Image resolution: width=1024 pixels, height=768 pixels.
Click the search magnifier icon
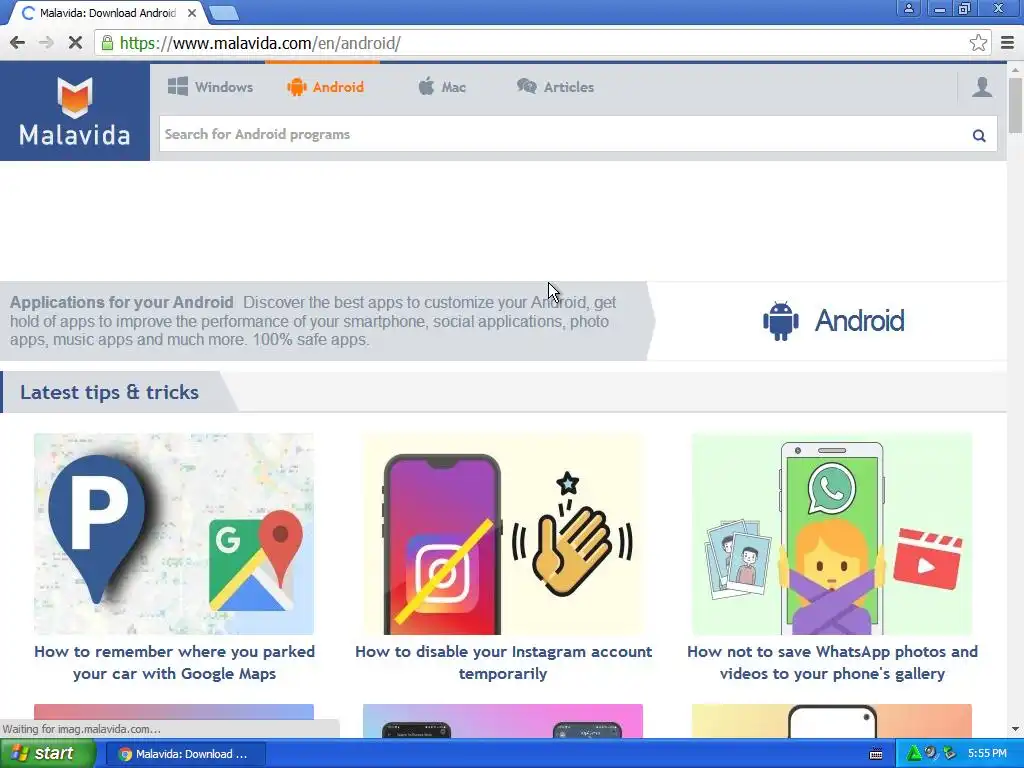tap(978, 135)
